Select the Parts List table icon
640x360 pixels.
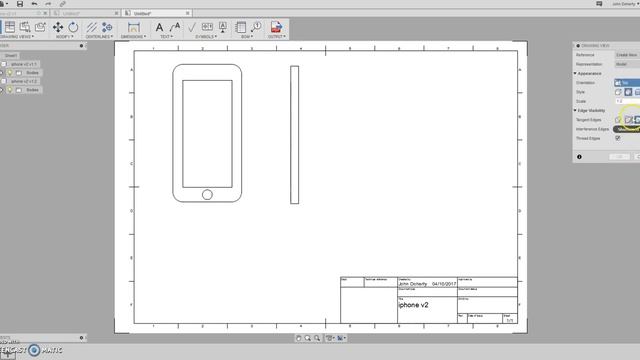click(x=240, y=27)
